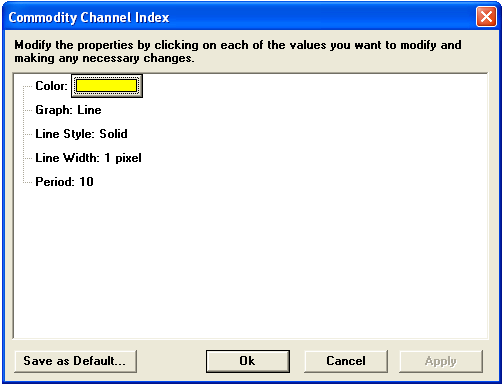This screenshot has height=387, width=504.
Task: Open the yellow Color swatch picker
Action: pos(107,86)
